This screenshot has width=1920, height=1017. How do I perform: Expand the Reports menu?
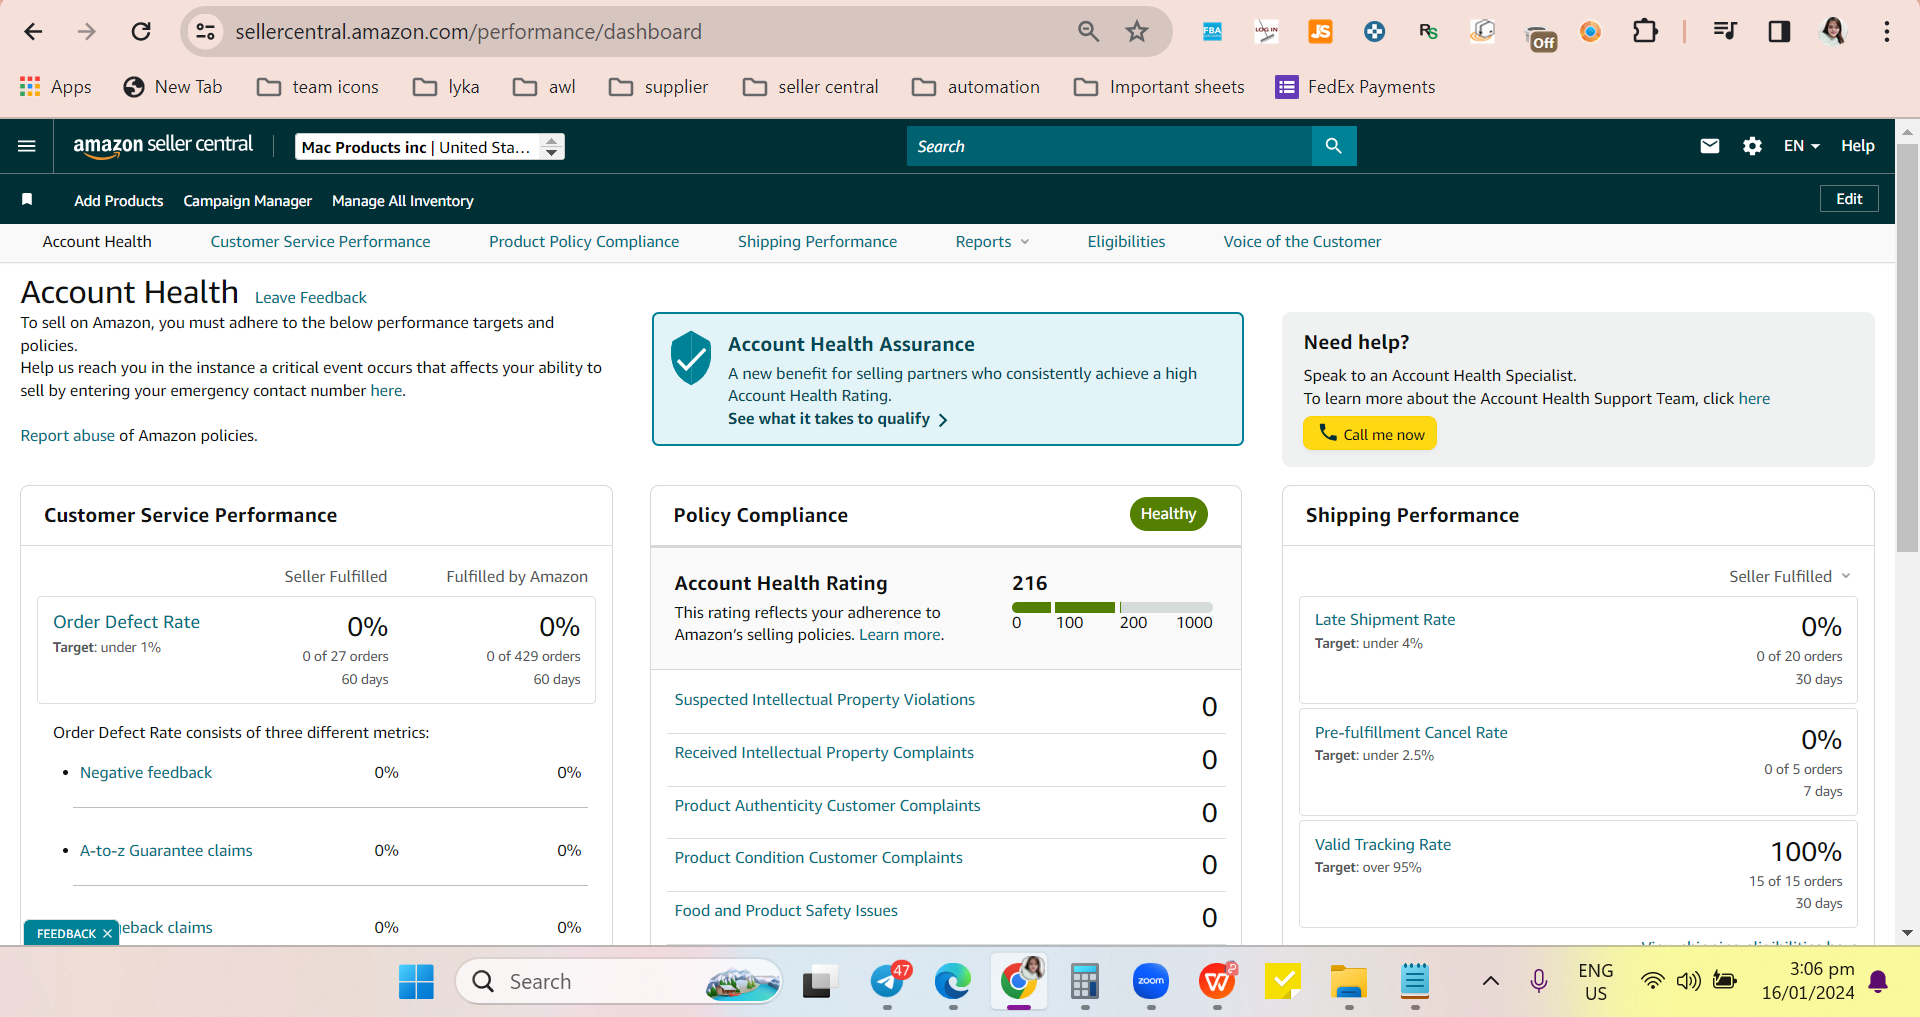coord(992,242)
